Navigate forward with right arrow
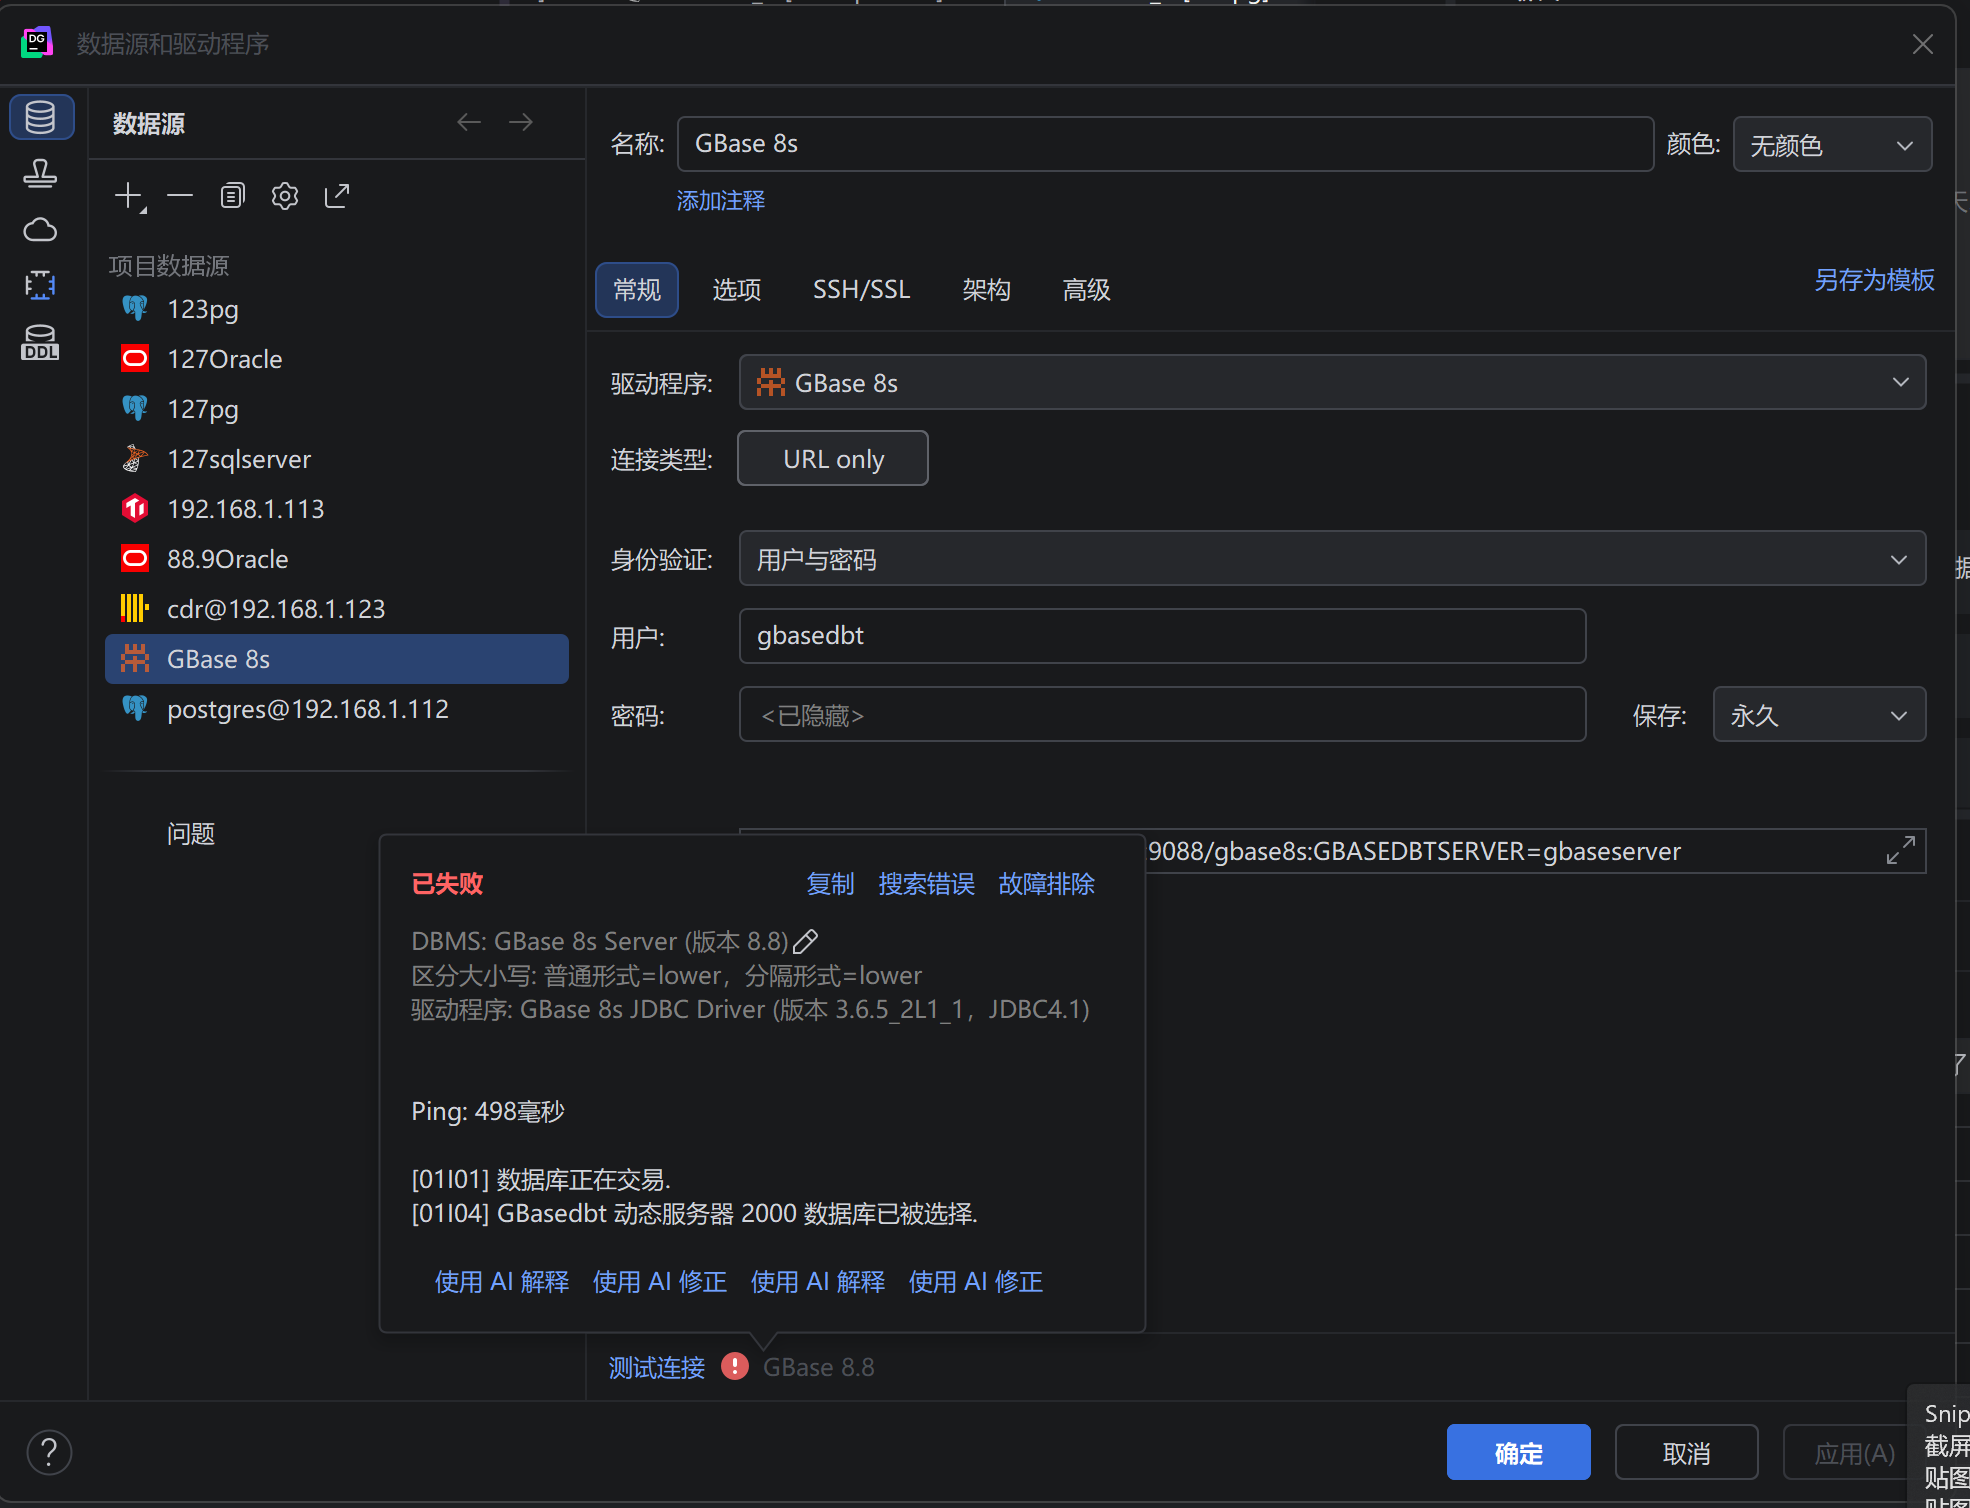1970x1508 pixels. [521, 122]
